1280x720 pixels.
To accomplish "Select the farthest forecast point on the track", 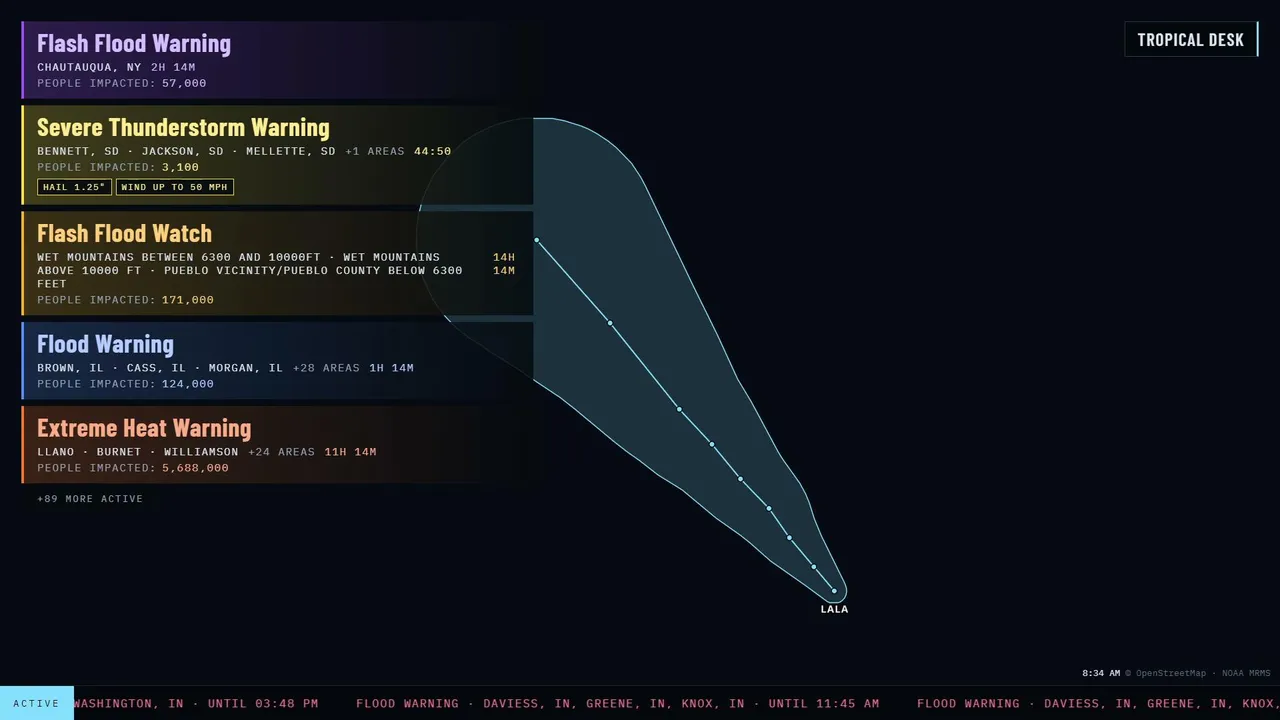I will (537, 240).
